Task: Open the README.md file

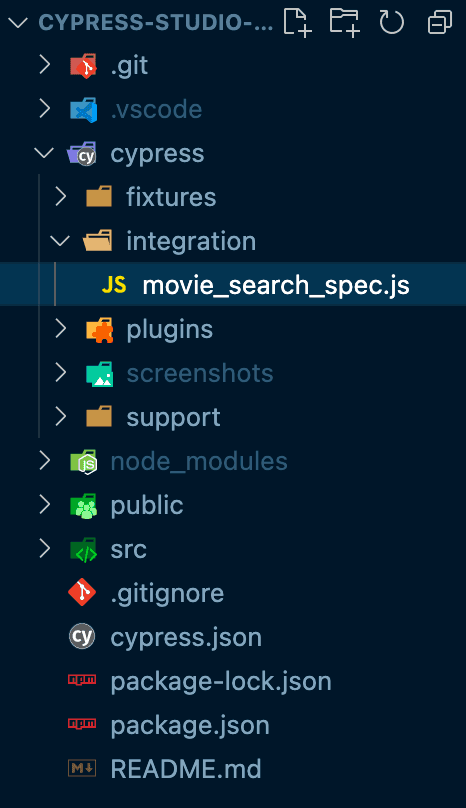Action: 186,769
